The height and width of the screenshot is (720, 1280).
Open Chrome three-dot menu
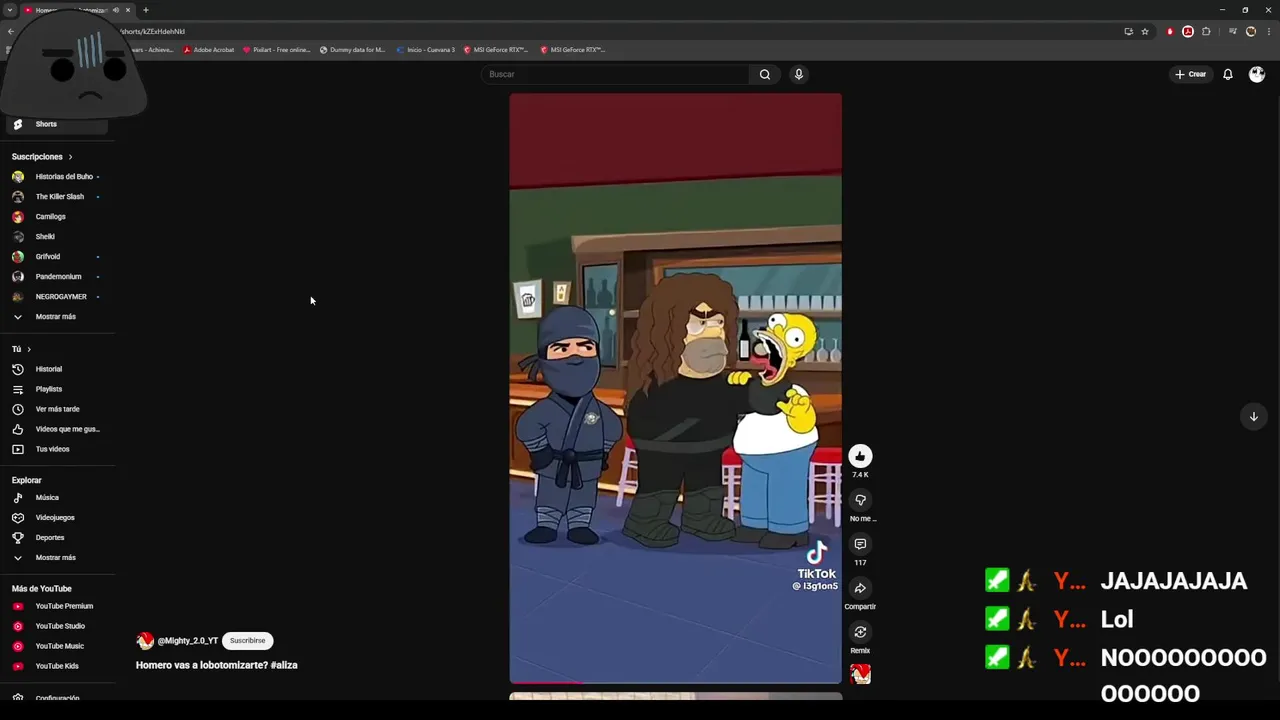pos(1268,31)
